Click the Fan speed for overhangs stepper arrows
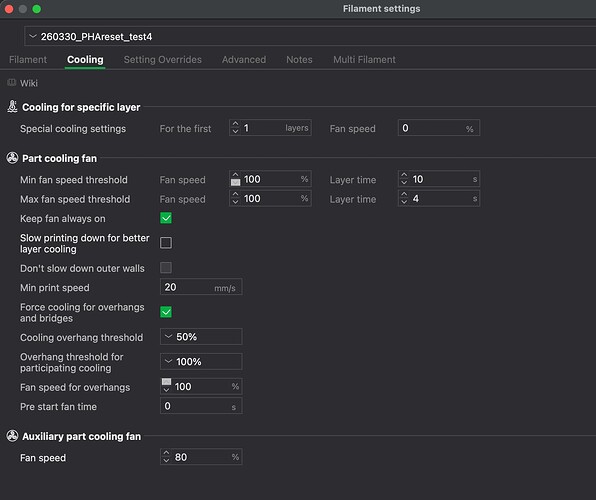This screenshot has height=500, width=596. (x=166, y=386)
